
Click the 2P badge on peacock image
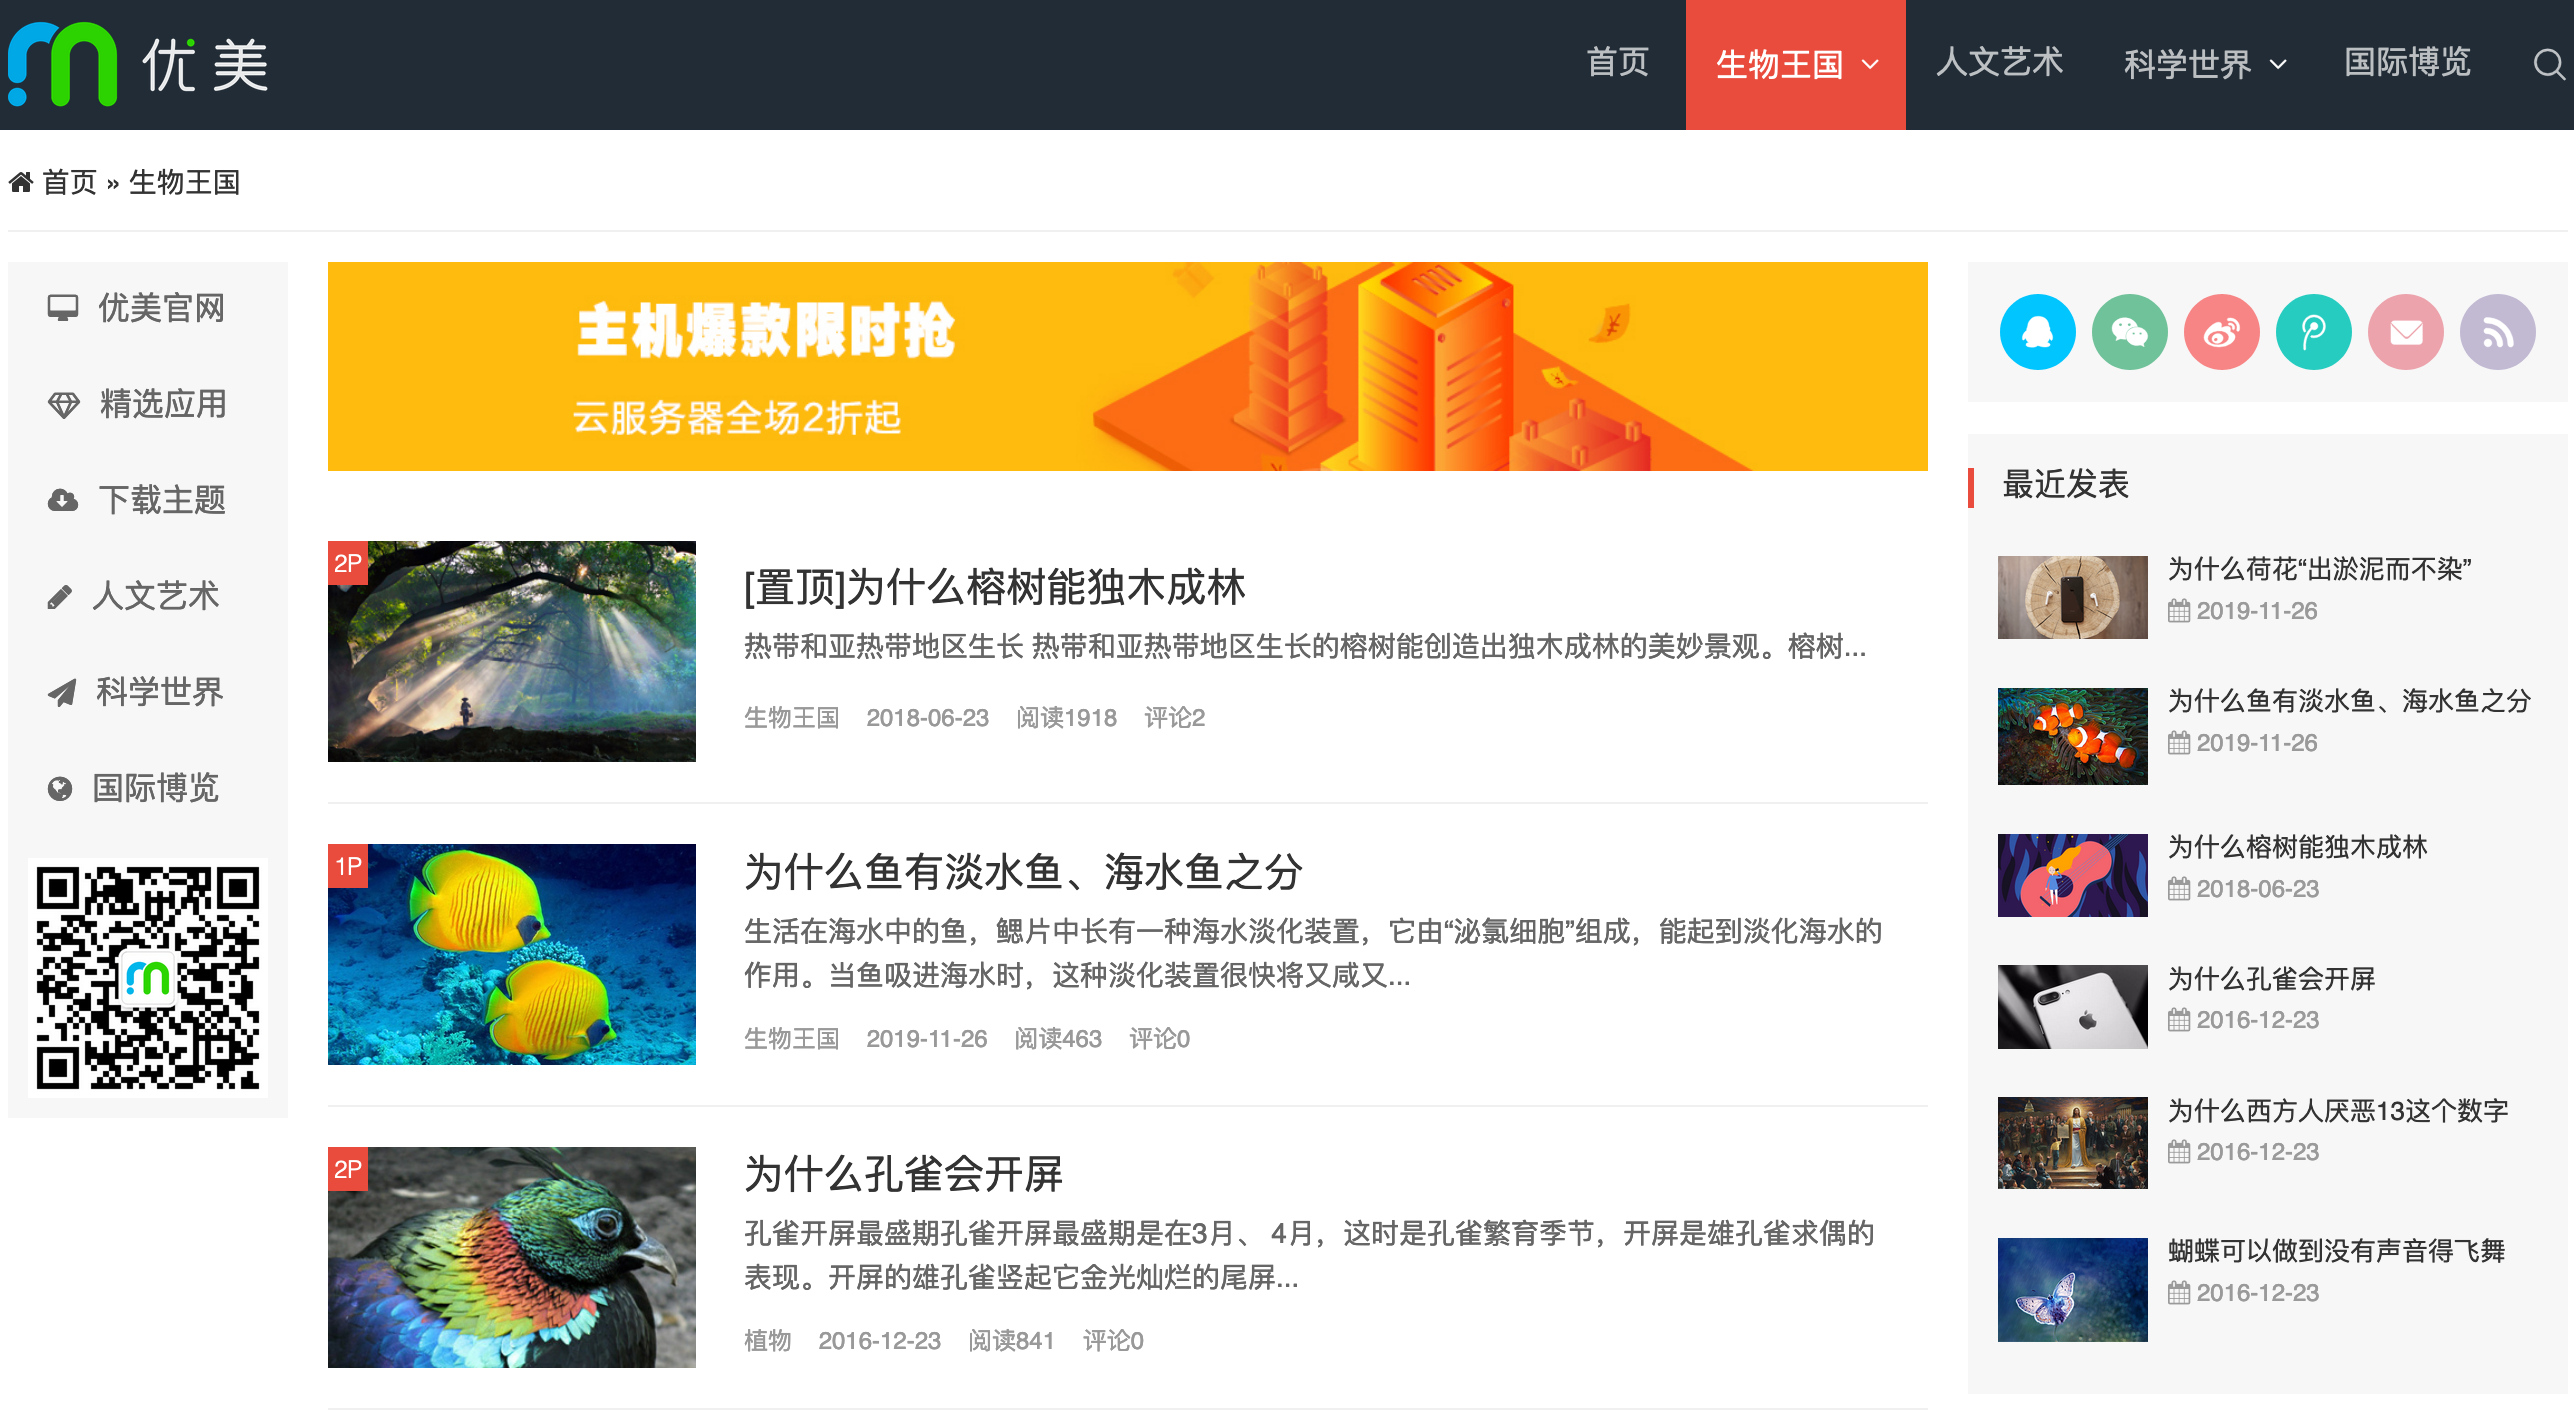[348, 1168]
